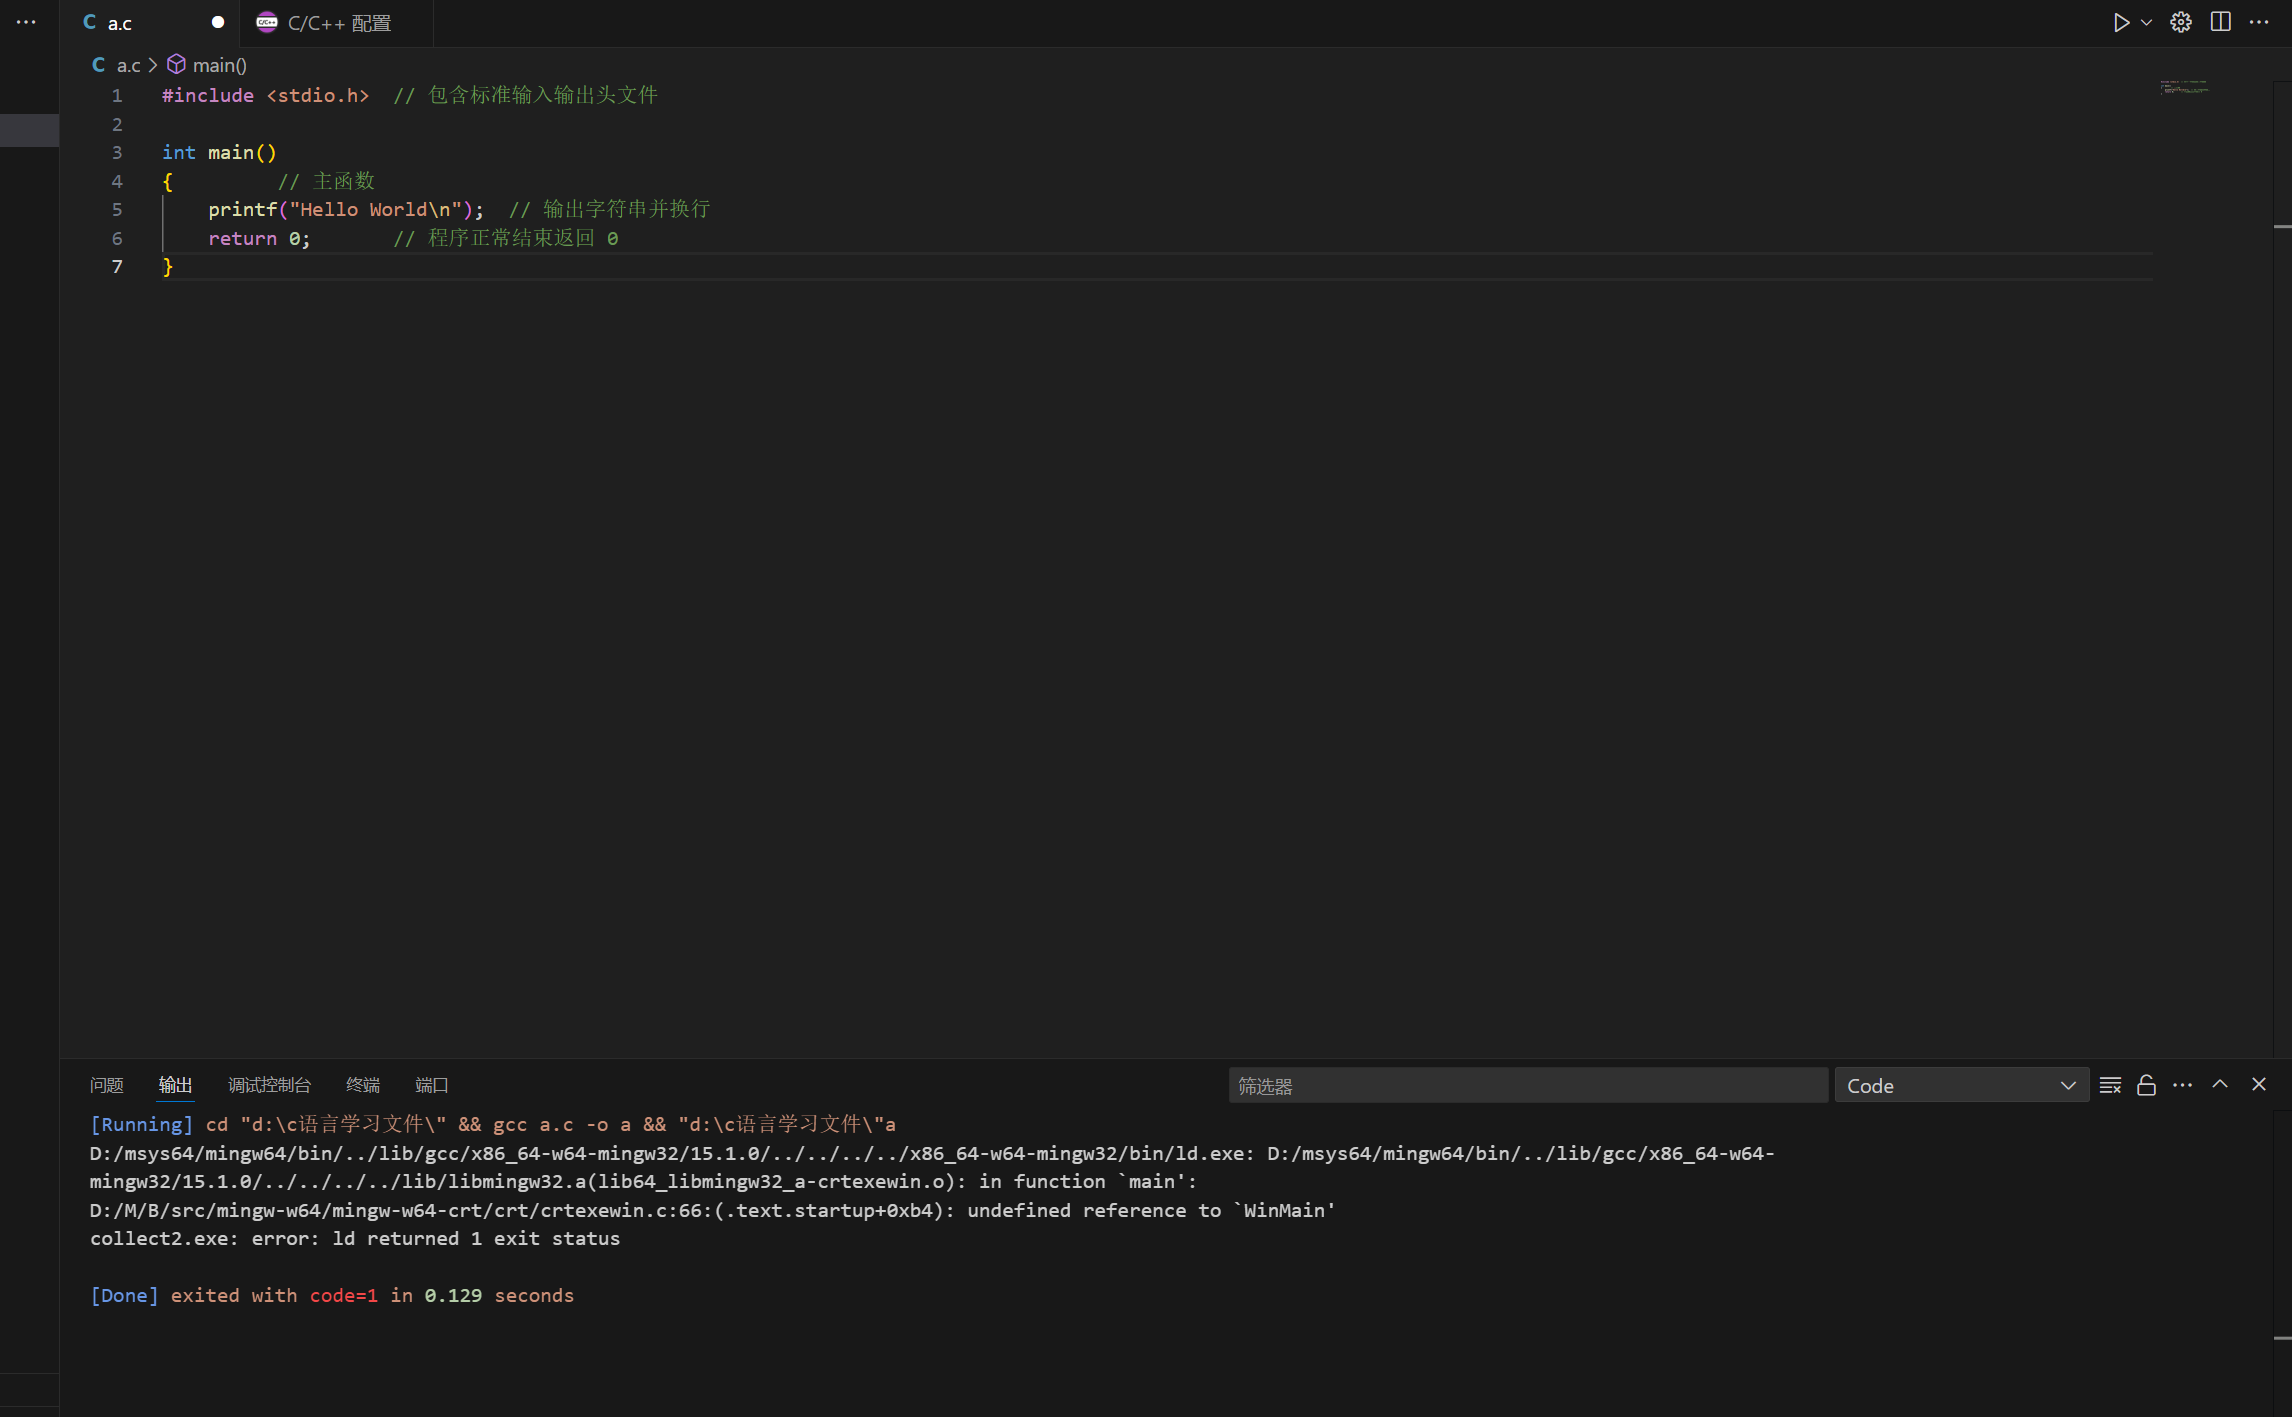Open the output panel ellipsis menu
The height and width of the screenshot is (1417, 2292).
2183,1085
